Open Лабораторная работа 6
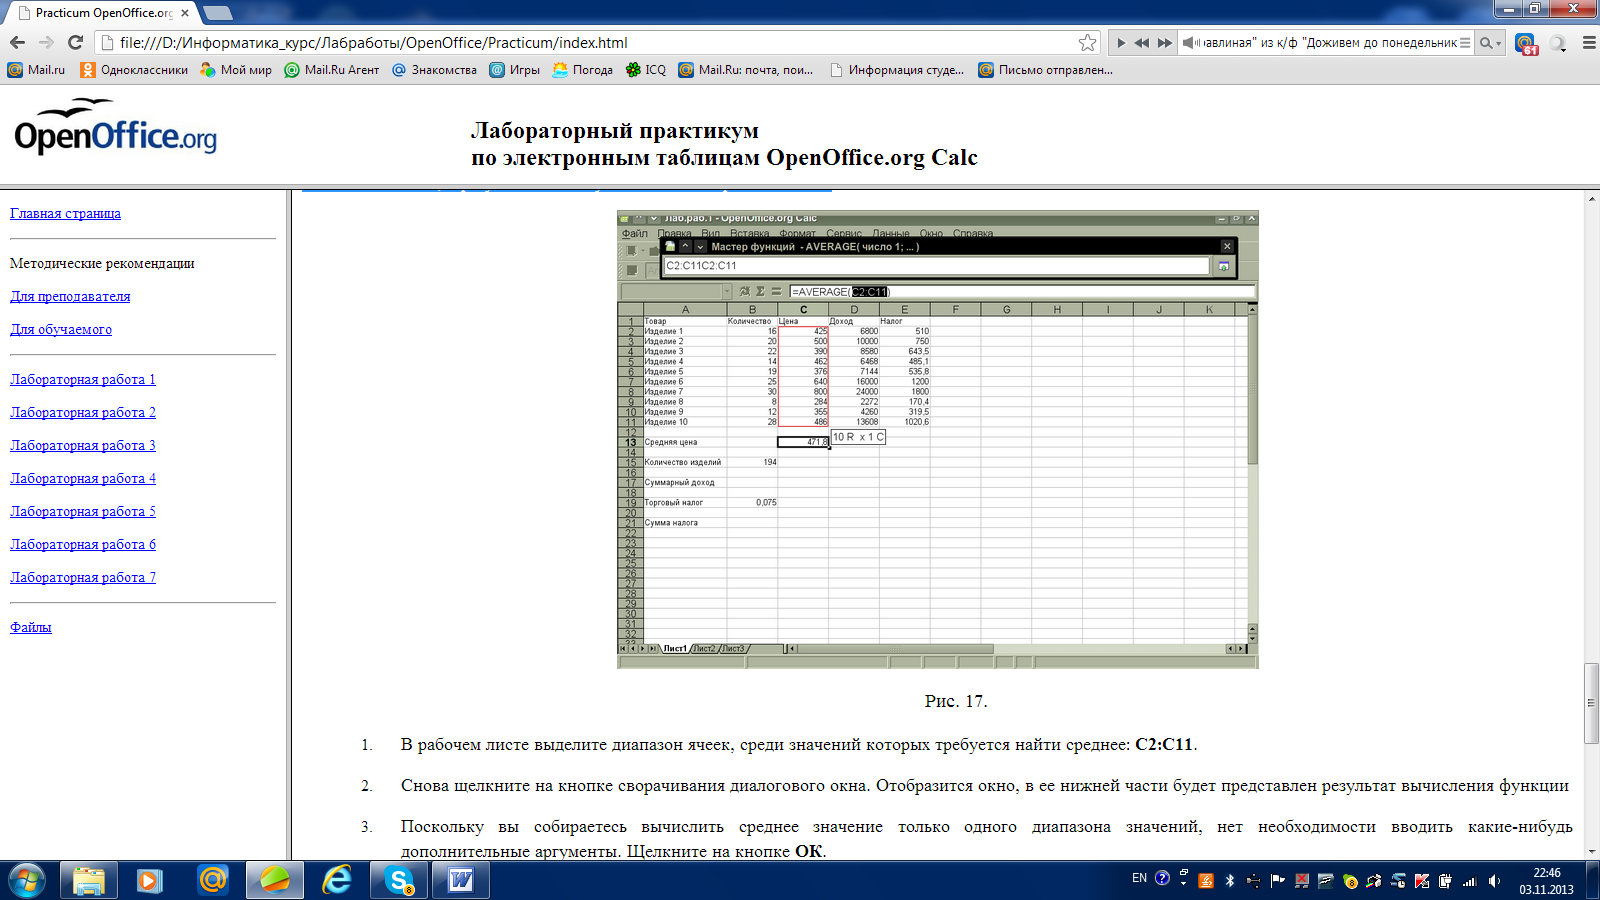Screen dimensions: 1600x900 (83, 544)
